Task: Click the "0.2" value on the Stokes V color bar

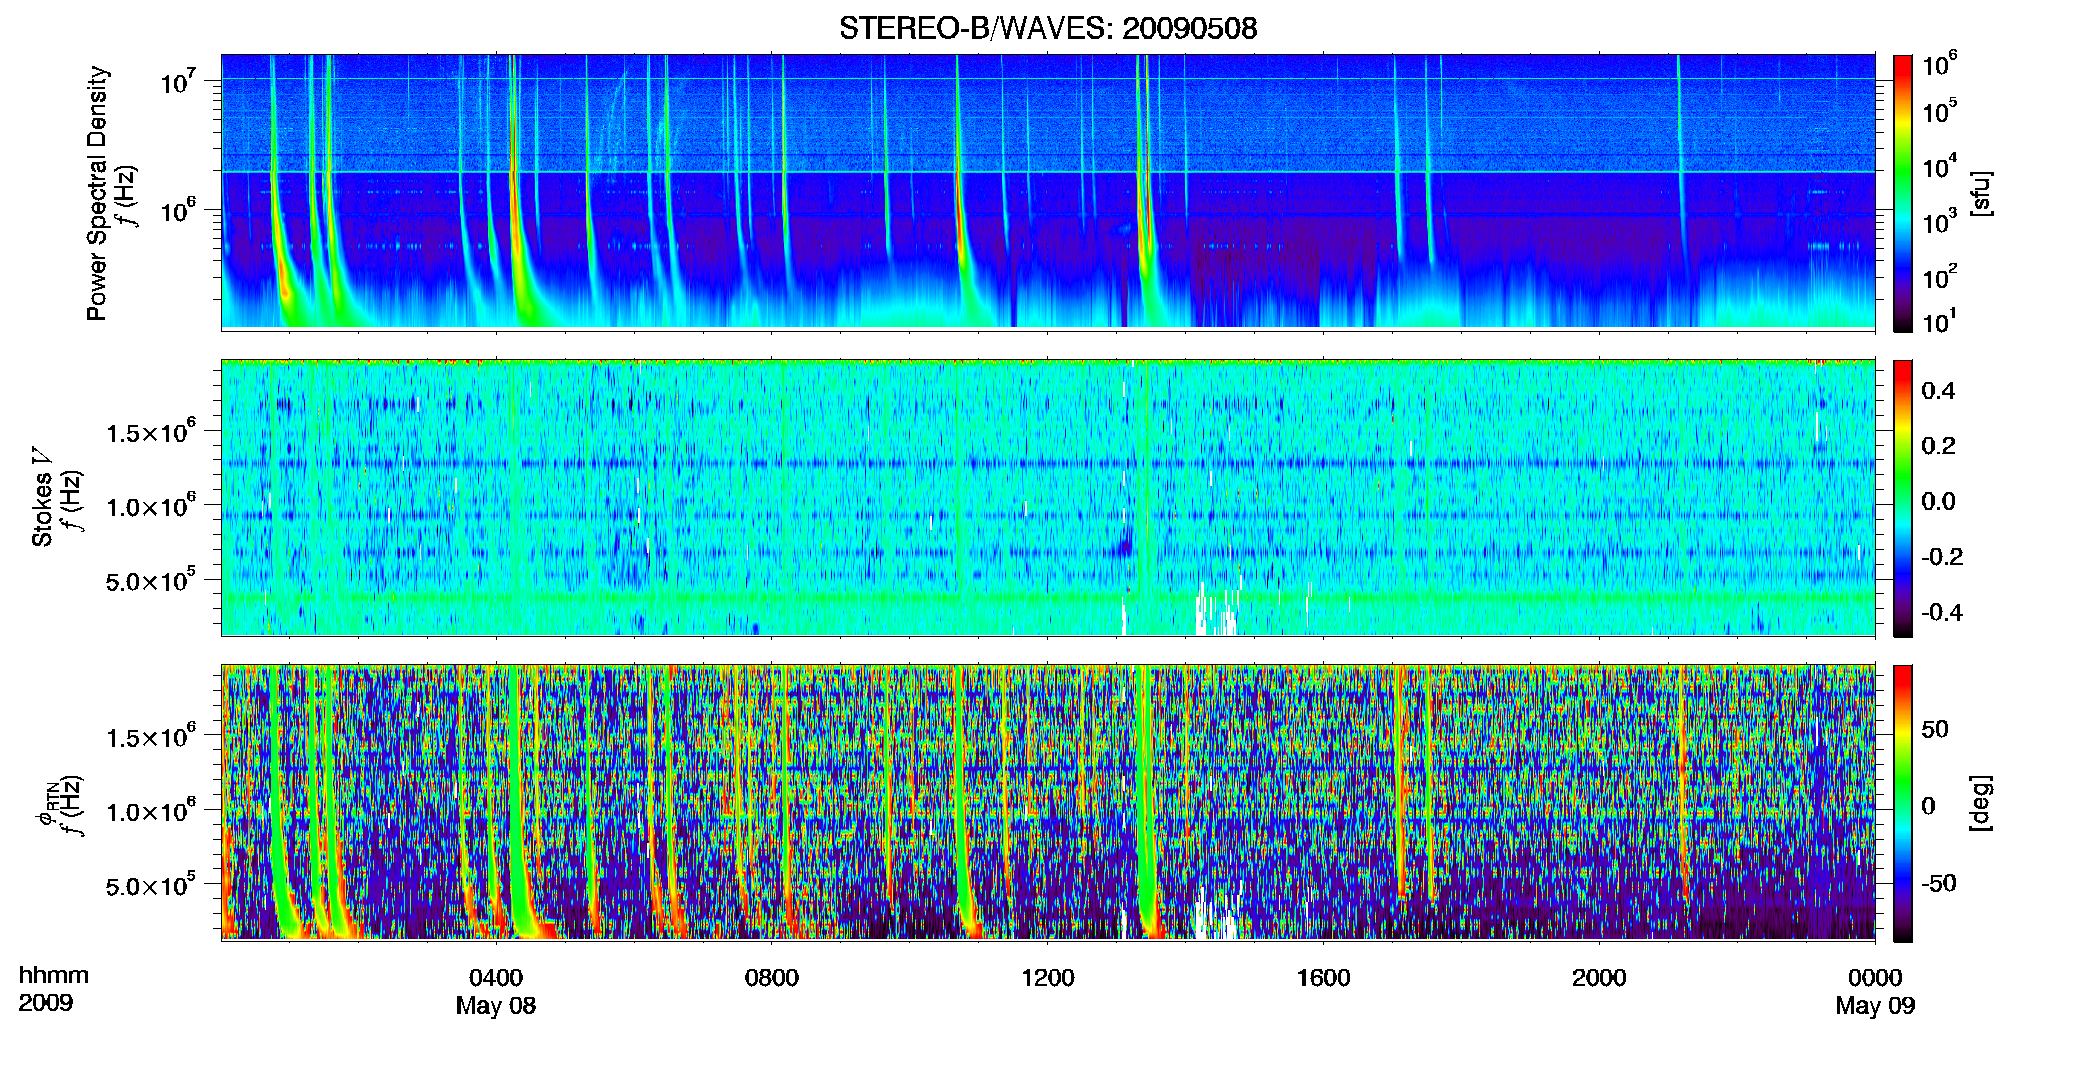Action: pyautogui.click(x=1939, y=446)
